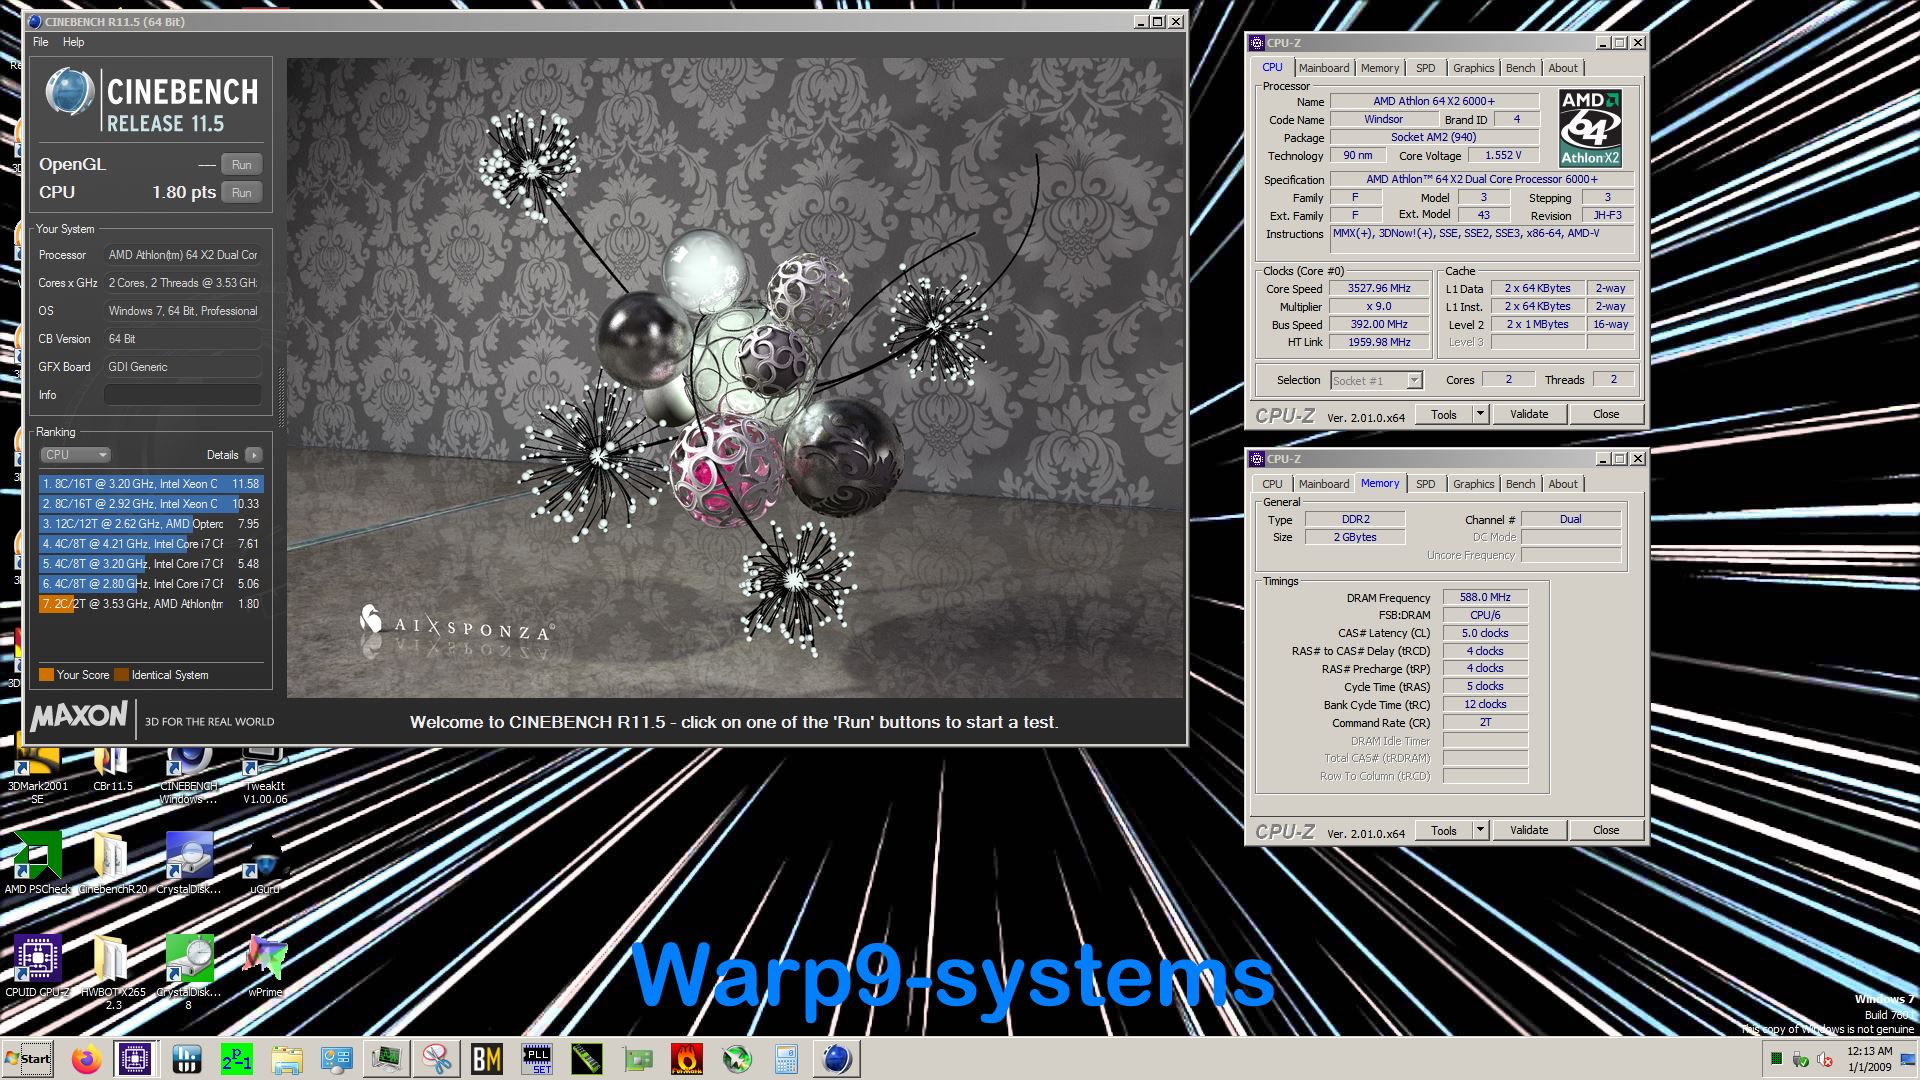This screenshot has width=1920, height=1080.
Task: Run the OpenGL benchmark
Action: tap(242, 164)
